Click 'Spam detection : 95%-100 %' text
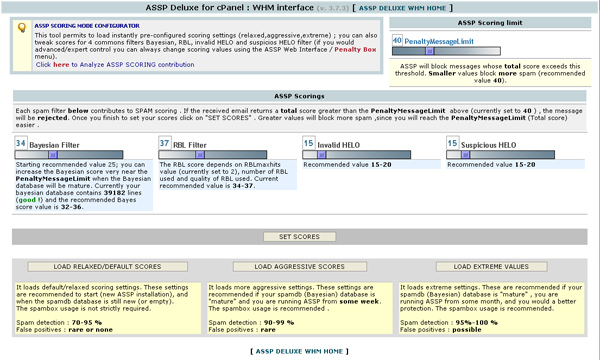Viewport: 600px width, 360px height. (449, 323)
